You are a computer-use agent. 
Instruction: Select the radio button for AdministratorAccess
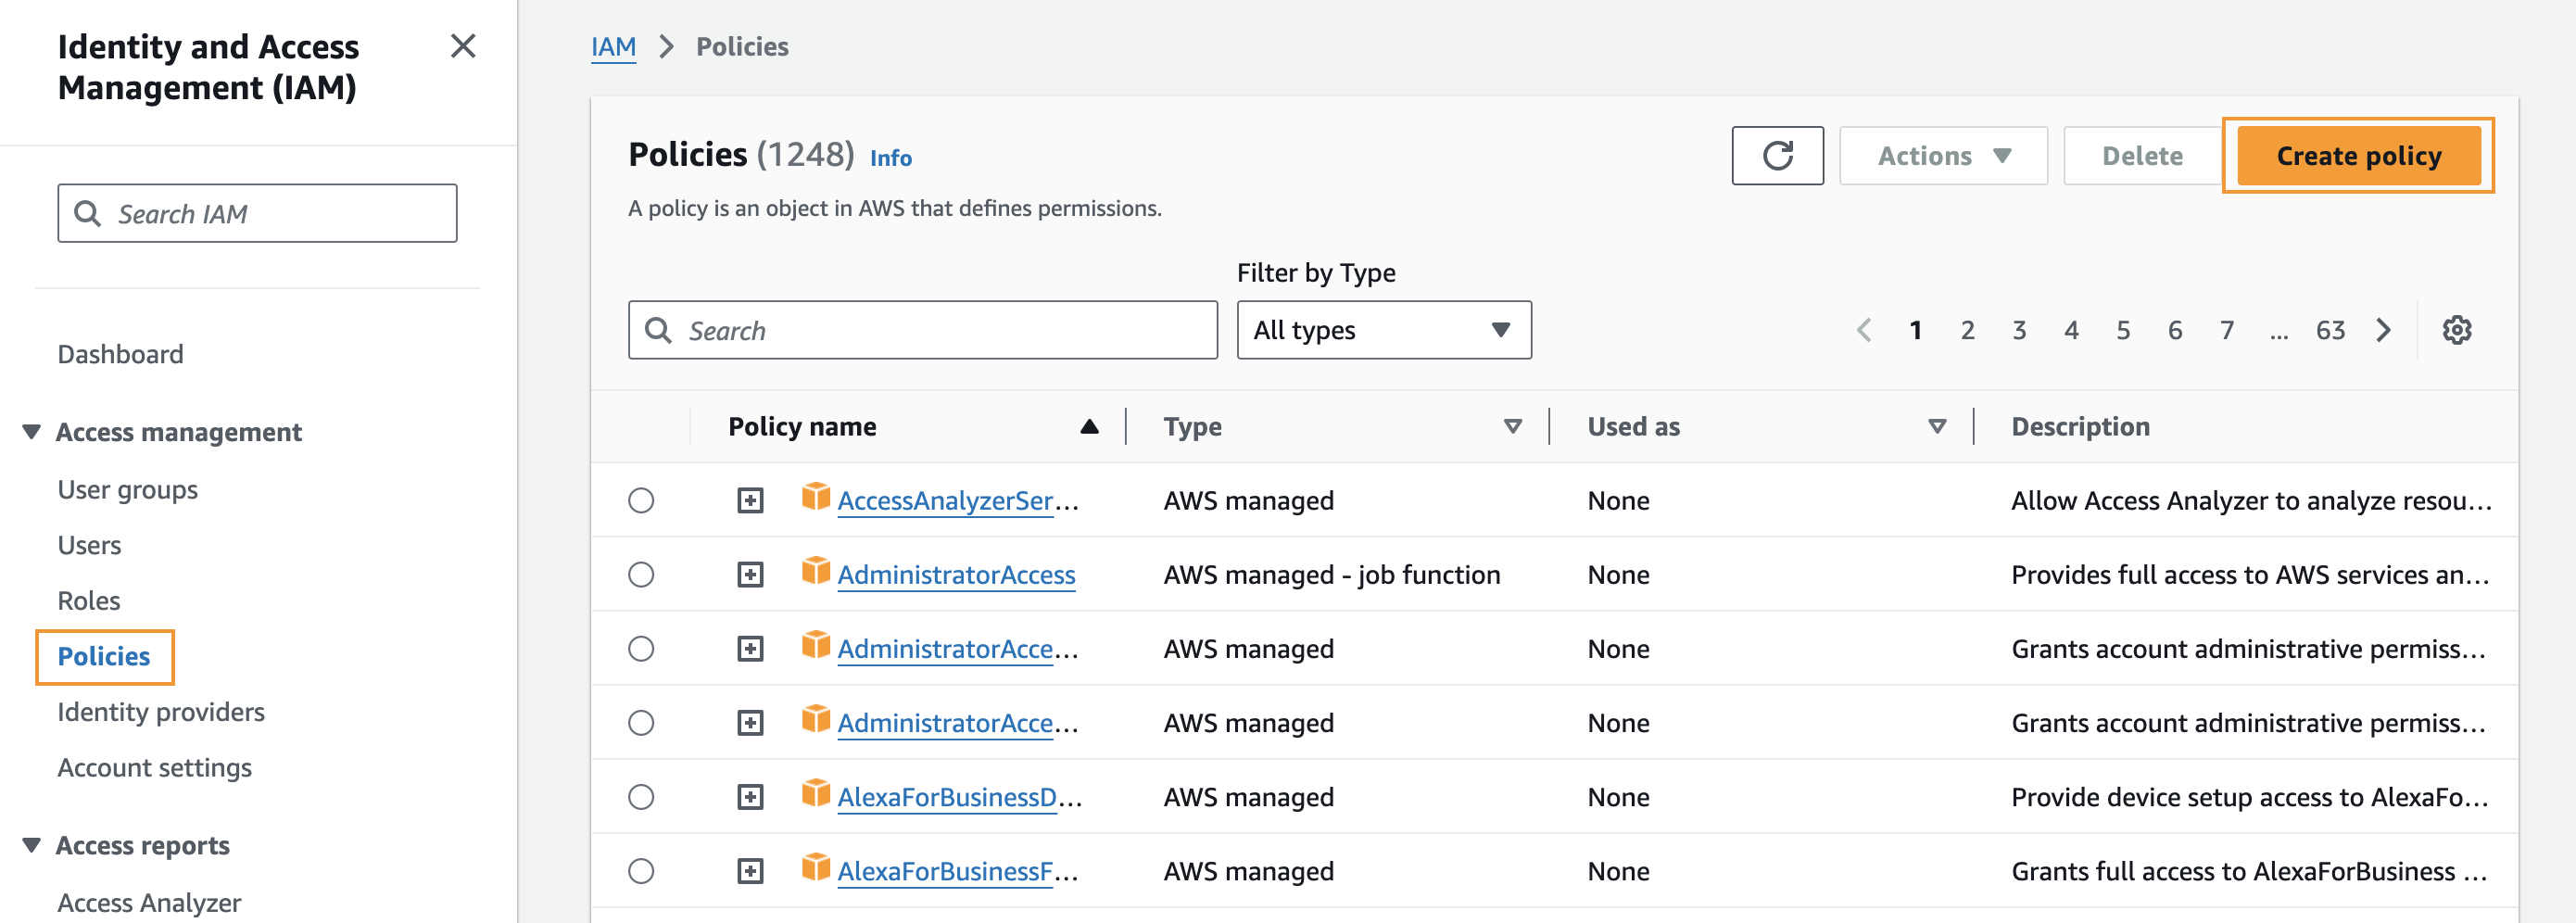click(641, 574)
